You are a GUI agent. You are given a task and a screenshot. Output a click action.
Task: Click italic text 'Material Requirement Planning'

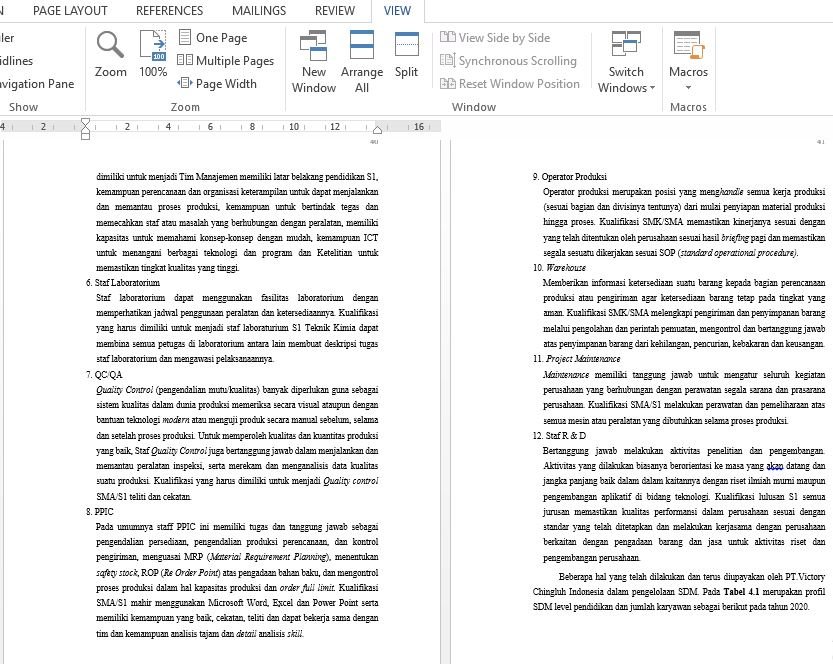point(268,557)
